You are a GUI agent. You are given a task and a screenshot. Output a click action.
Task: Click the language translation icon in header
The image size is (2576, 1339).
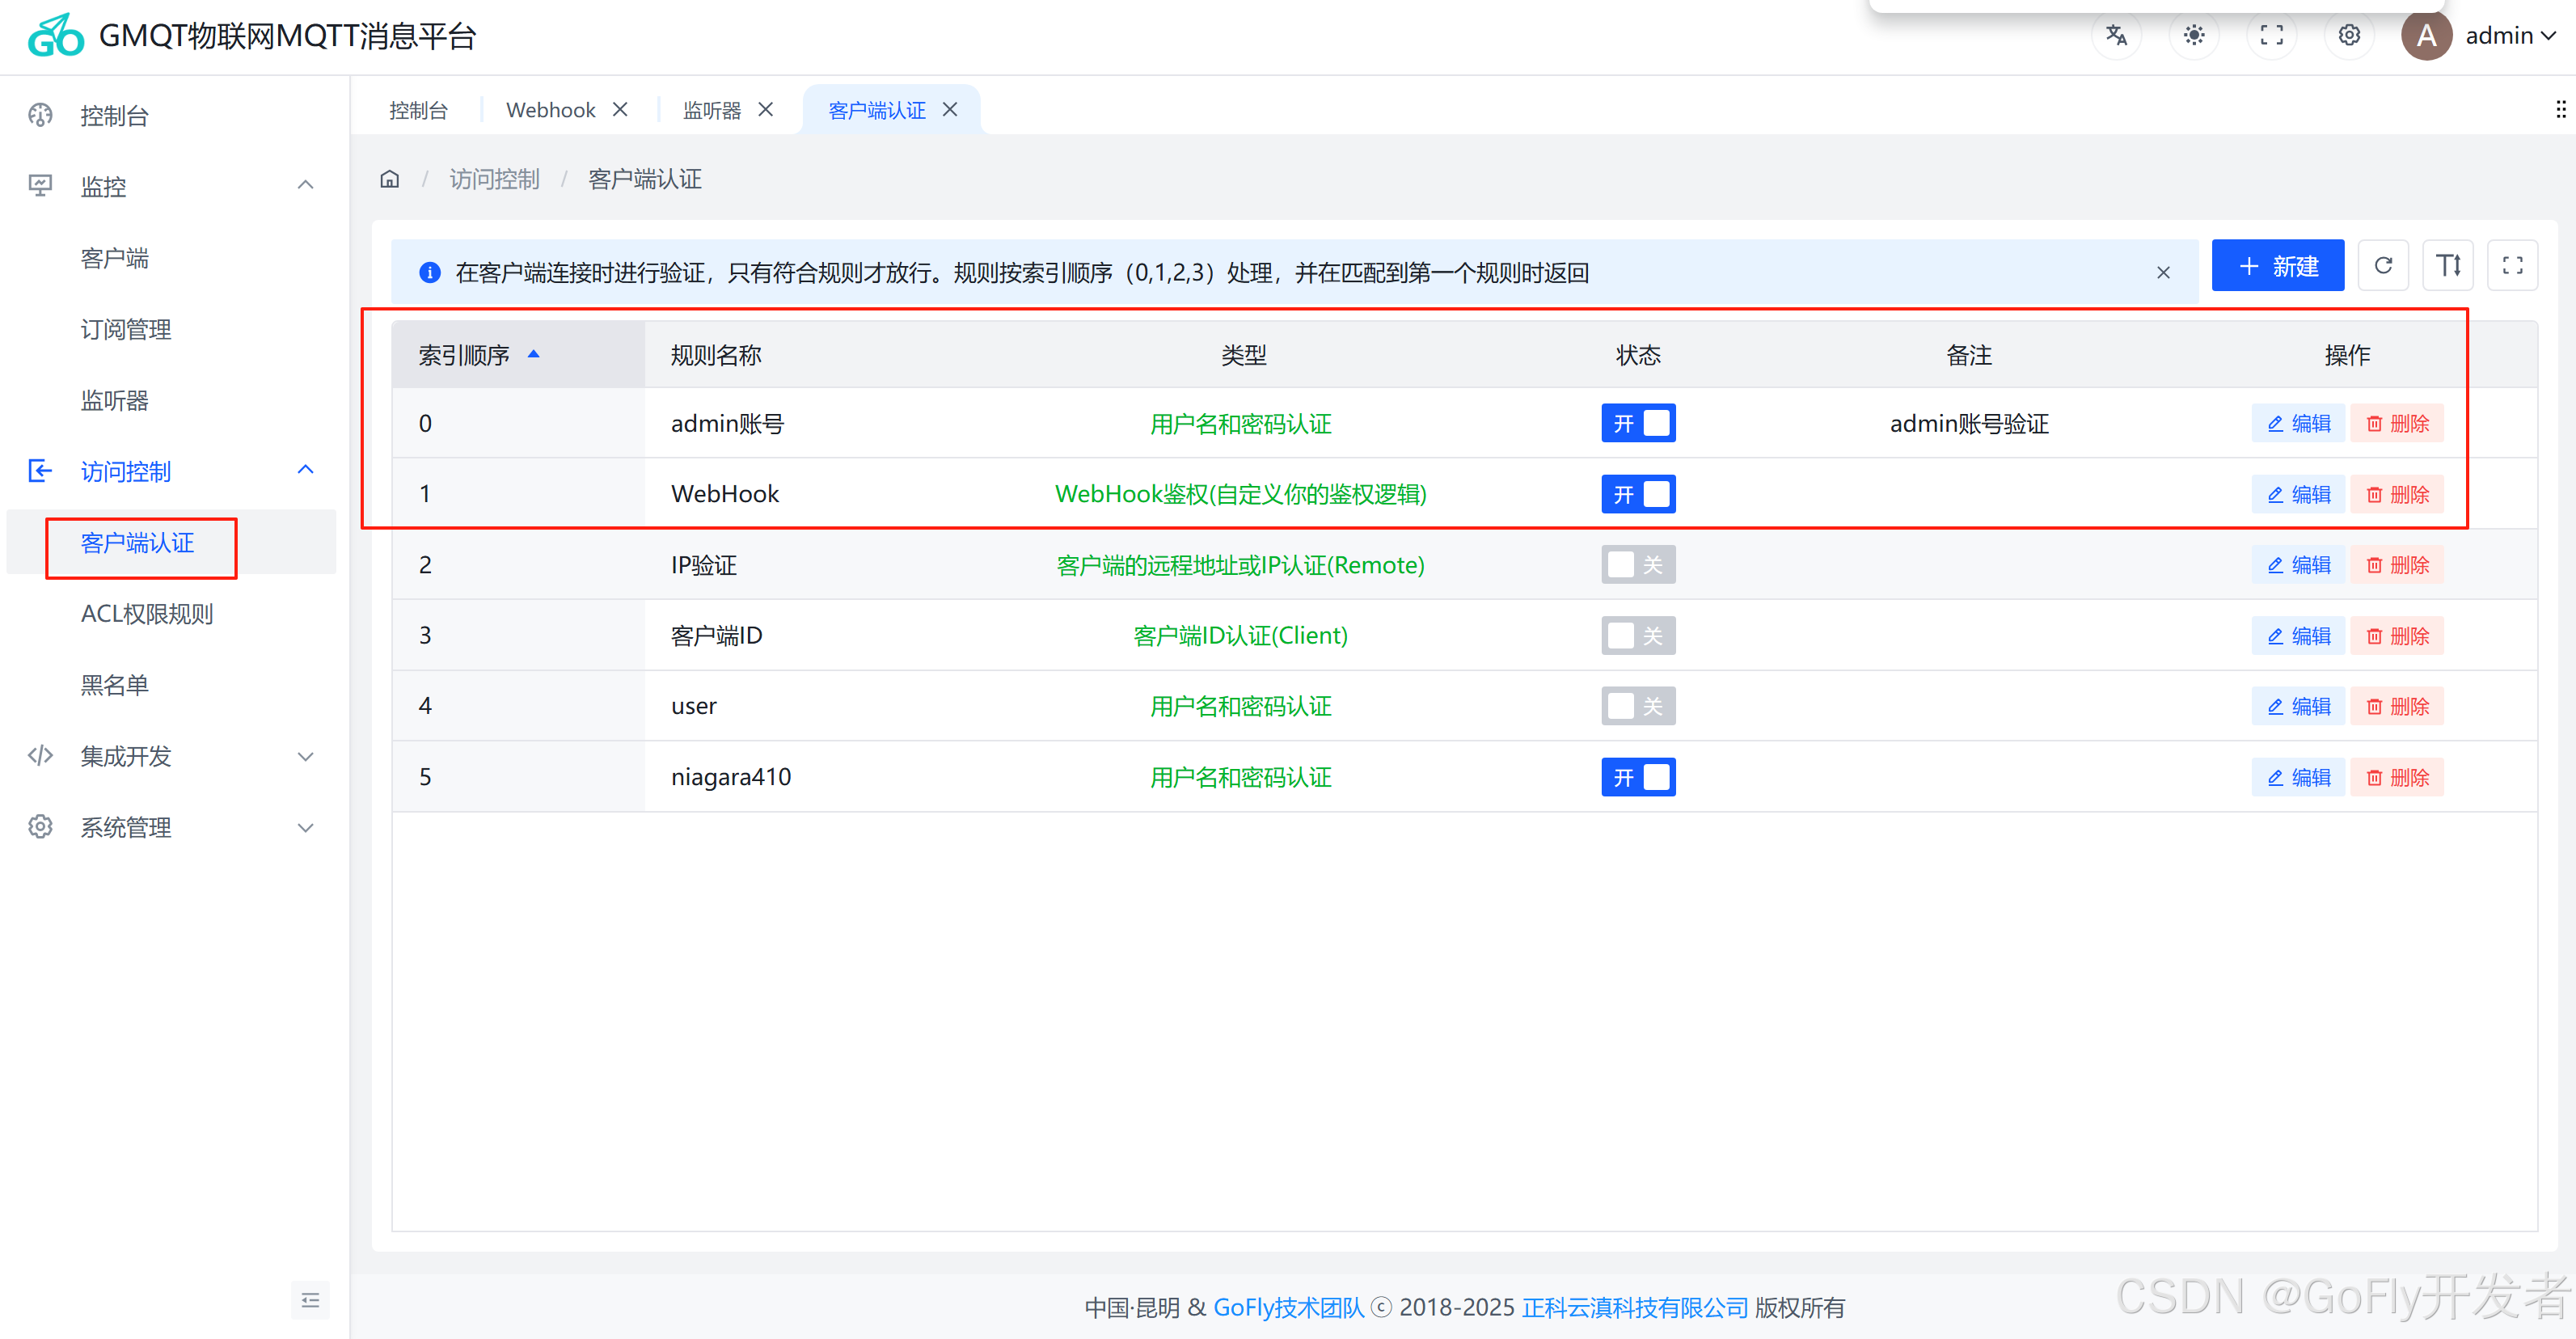(x=2116, y=36)
